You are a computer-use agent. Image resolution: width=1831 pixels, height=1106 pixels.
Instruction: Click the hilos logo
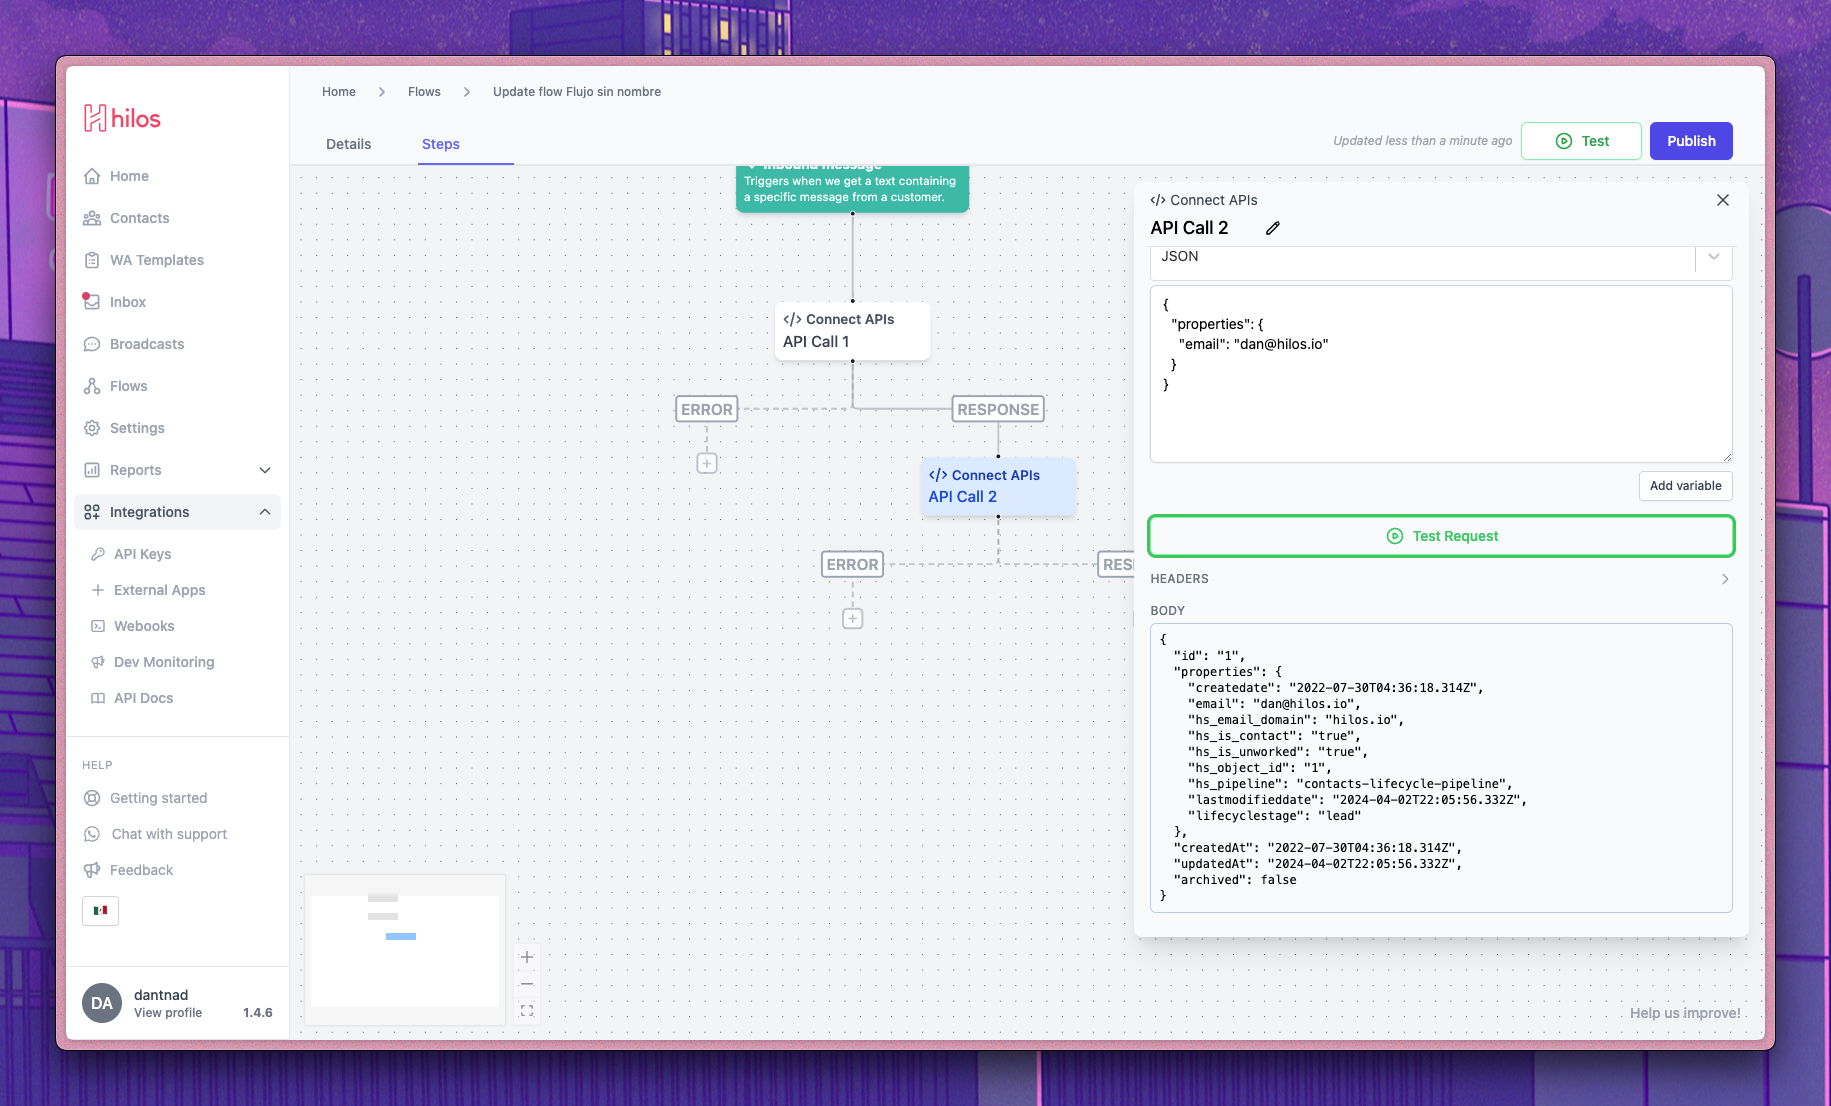point(122,118)
